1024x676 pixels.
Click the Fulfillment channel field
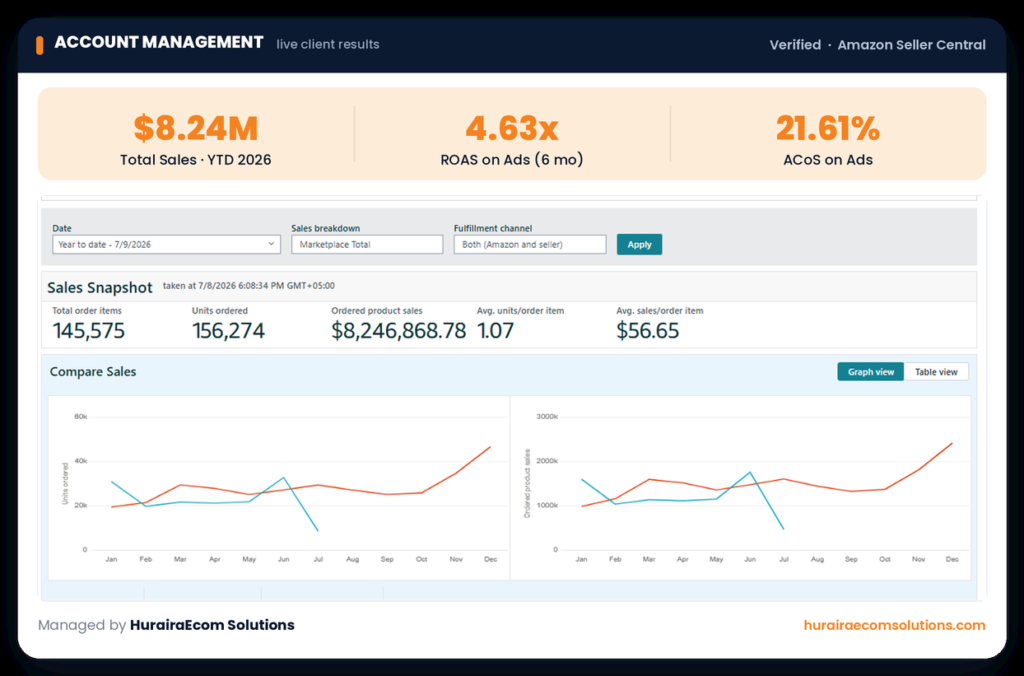point(530,244)
